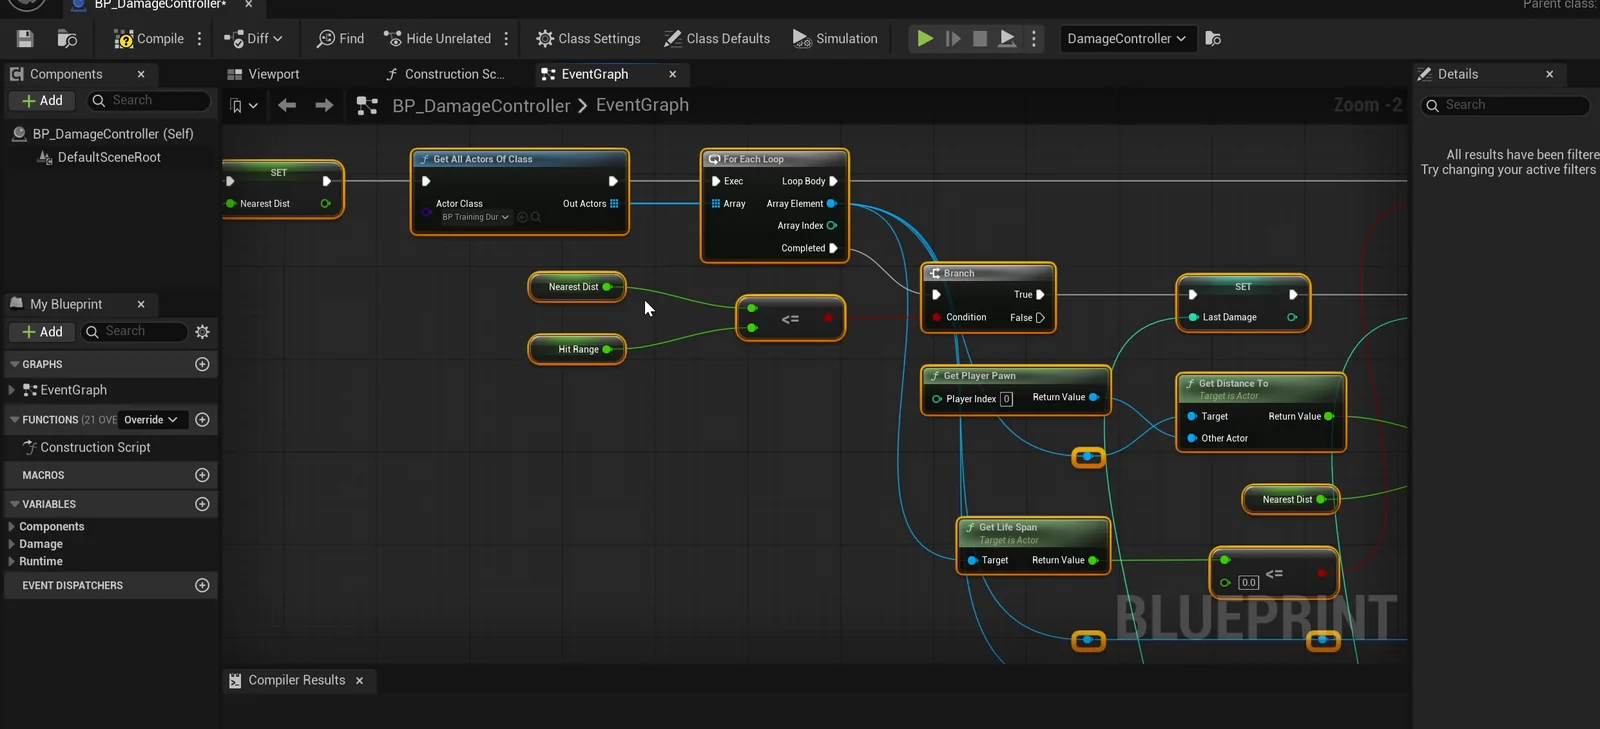Open DamageController debug object dropdown

click(1127, 39)
